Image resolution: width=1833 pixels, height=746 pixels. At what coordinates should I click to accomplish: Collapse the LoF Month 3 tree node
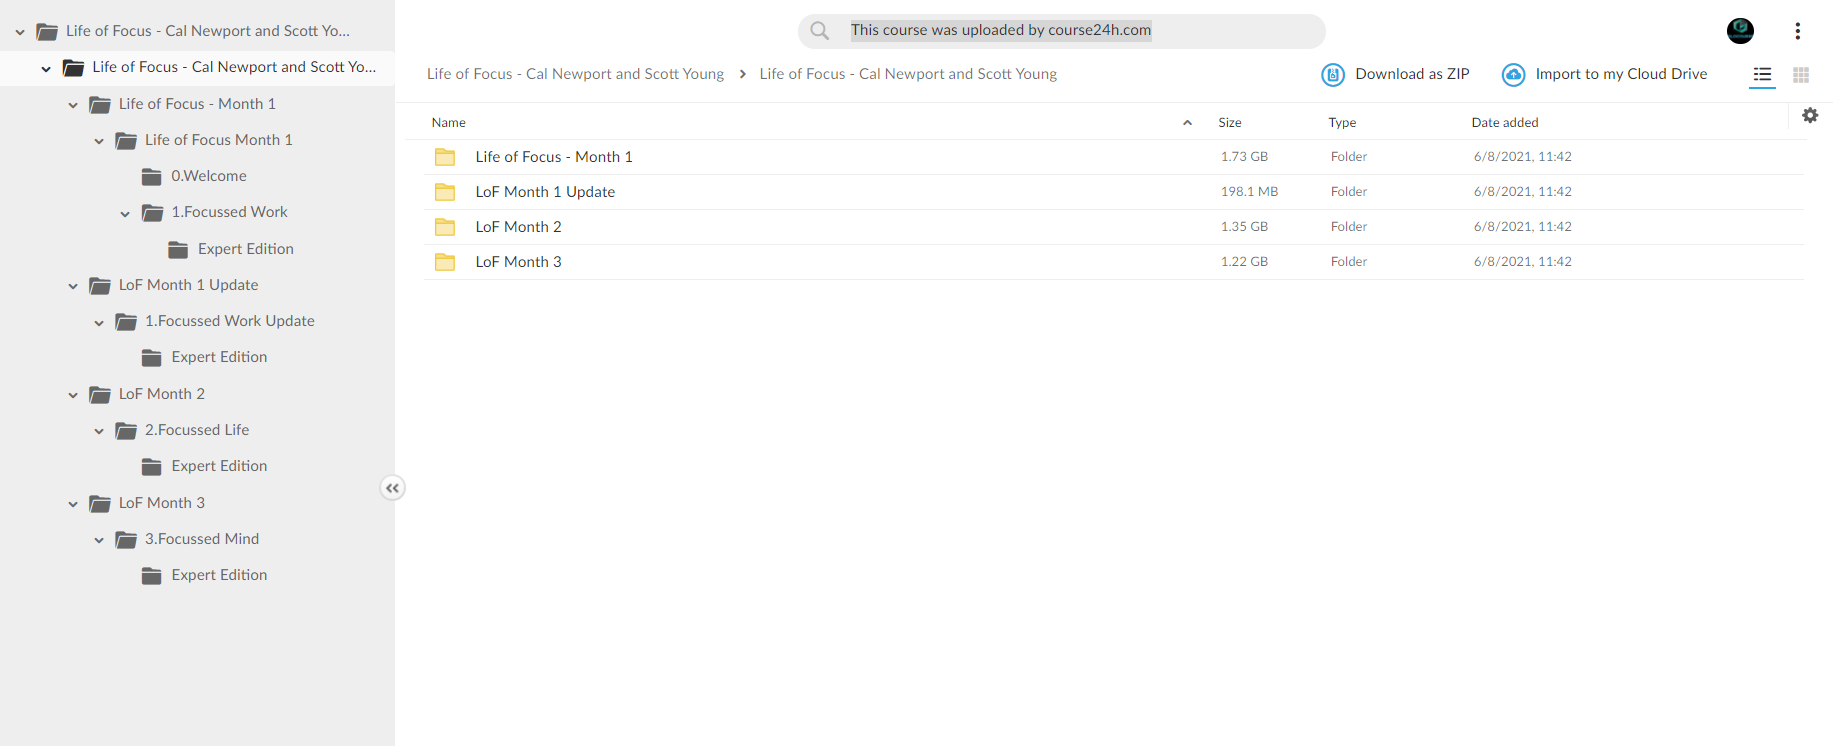click(x=73, y=504)
